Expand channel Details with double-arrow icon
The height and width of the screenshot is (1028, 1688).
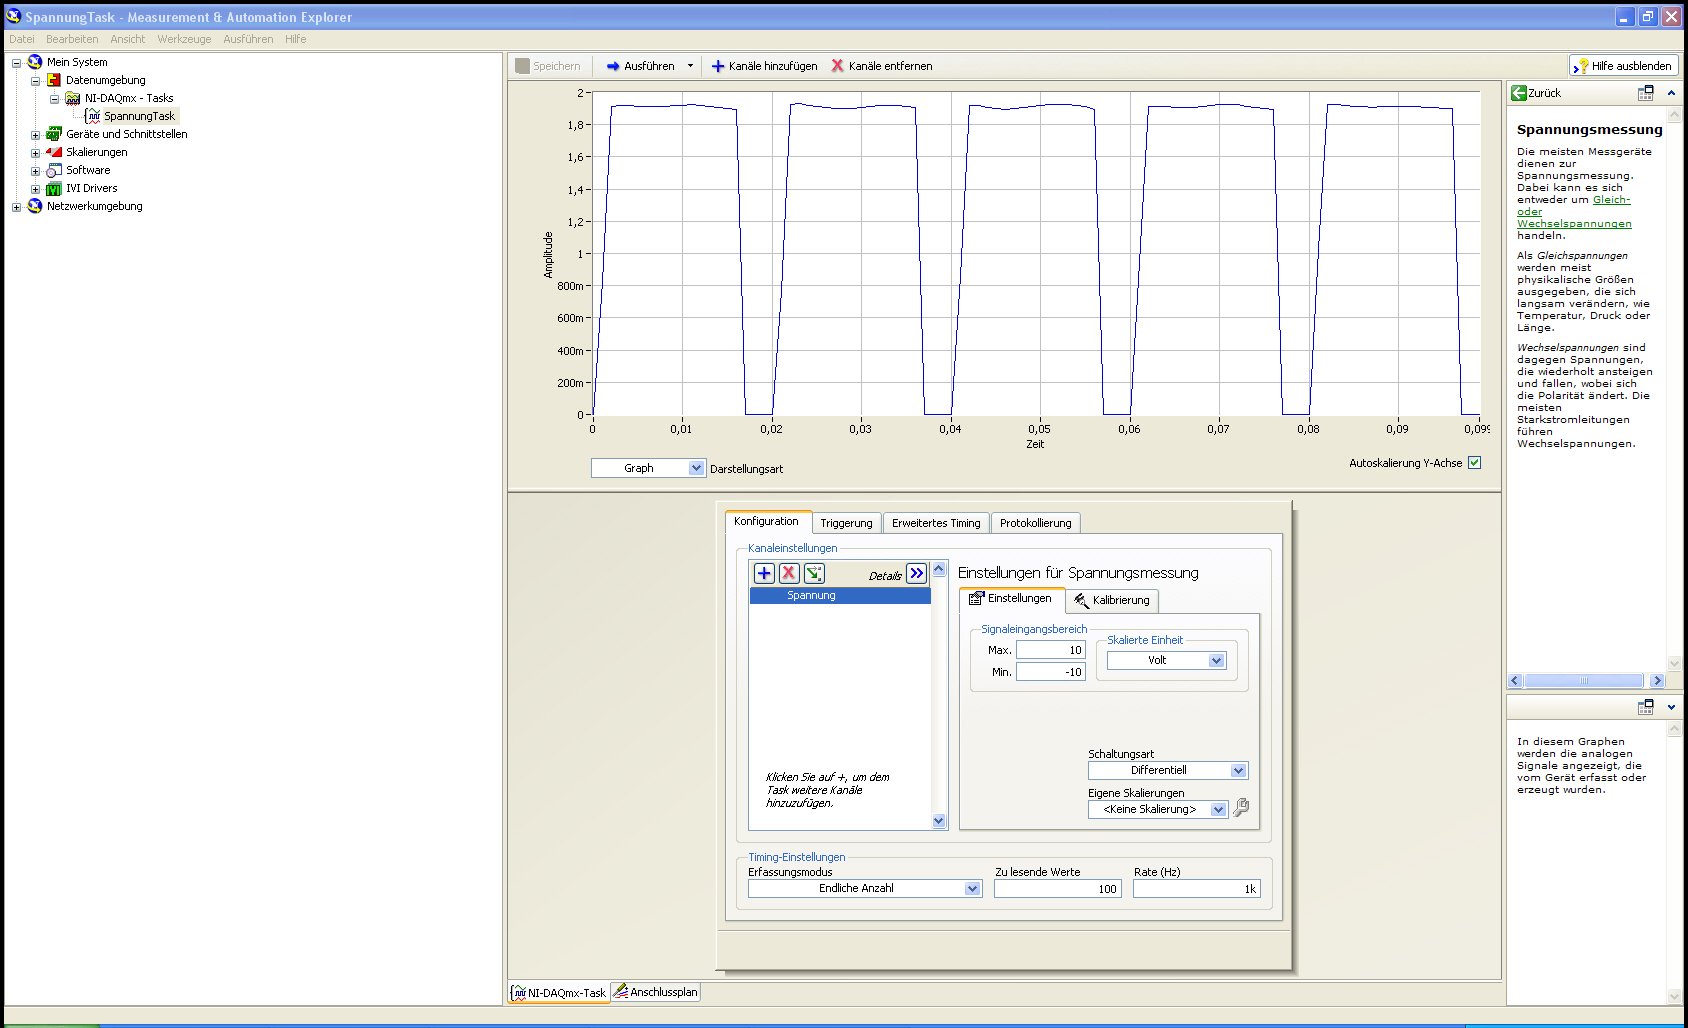pos(917,573)
